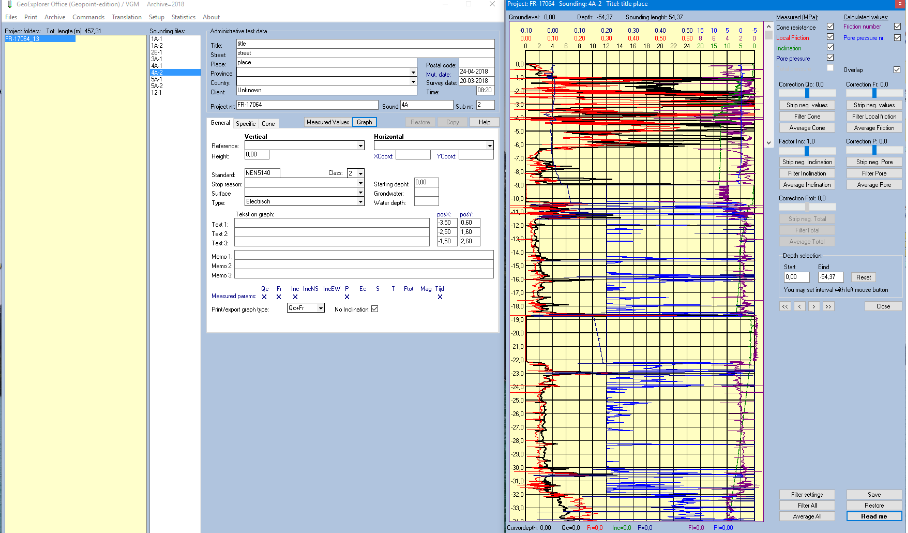The image size is (908, 533).
Task: Click Reset in Depth selection
Action: tap(864, 278)
